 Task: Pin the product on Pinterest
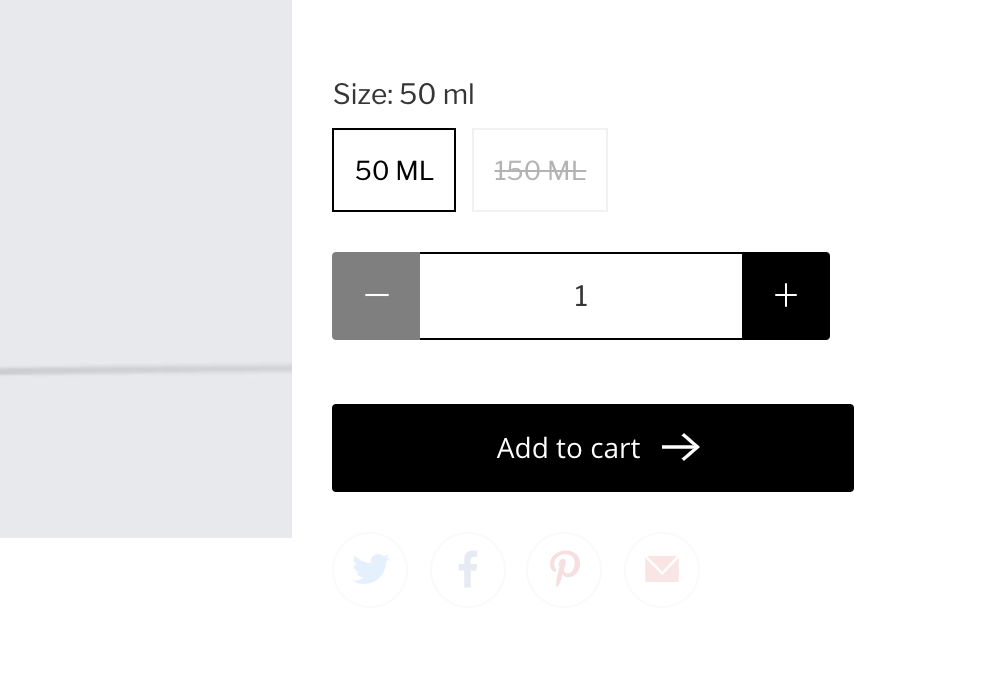564,570
